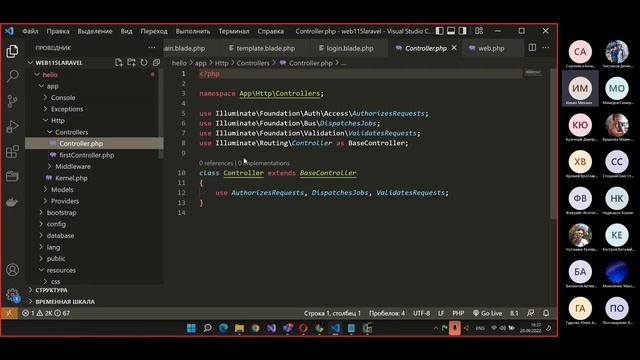
Task: Click the feedback icon in status bar
Action: coord(530,313)
